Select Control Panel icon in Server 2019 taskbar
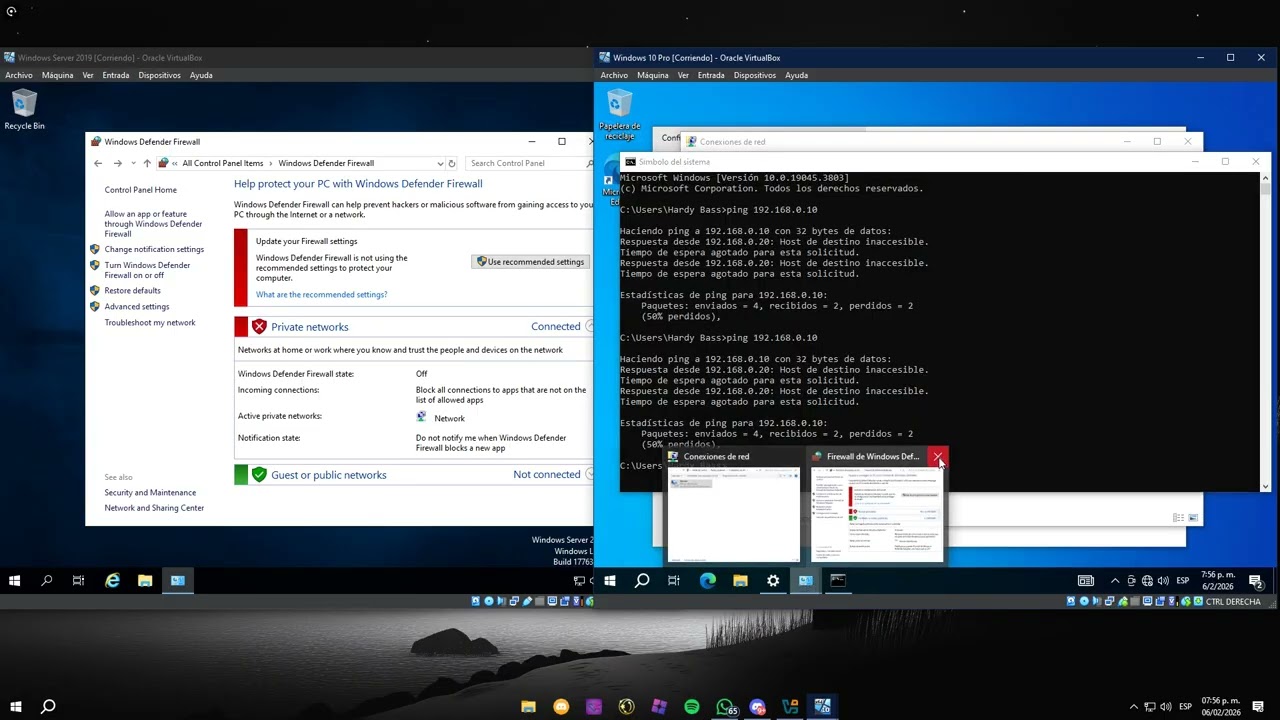 click(177, 580)
